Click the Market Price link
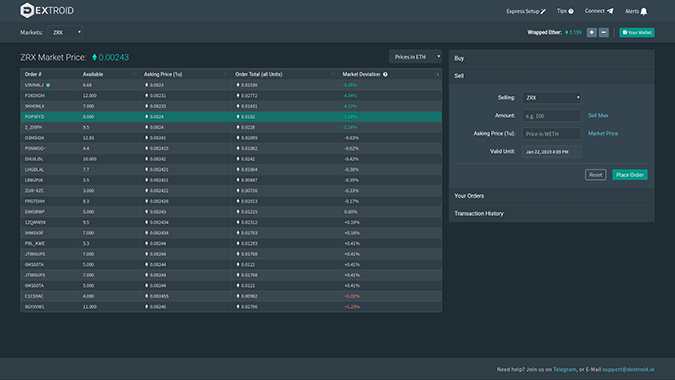 (603, 133)
